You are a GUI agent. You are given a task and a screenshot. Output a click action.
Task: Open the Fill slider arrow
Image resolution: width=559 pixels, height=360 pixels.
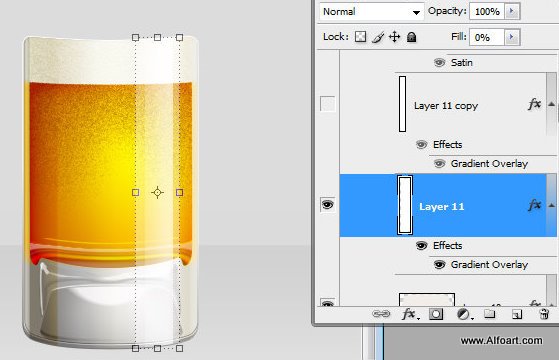click(512, 37)
